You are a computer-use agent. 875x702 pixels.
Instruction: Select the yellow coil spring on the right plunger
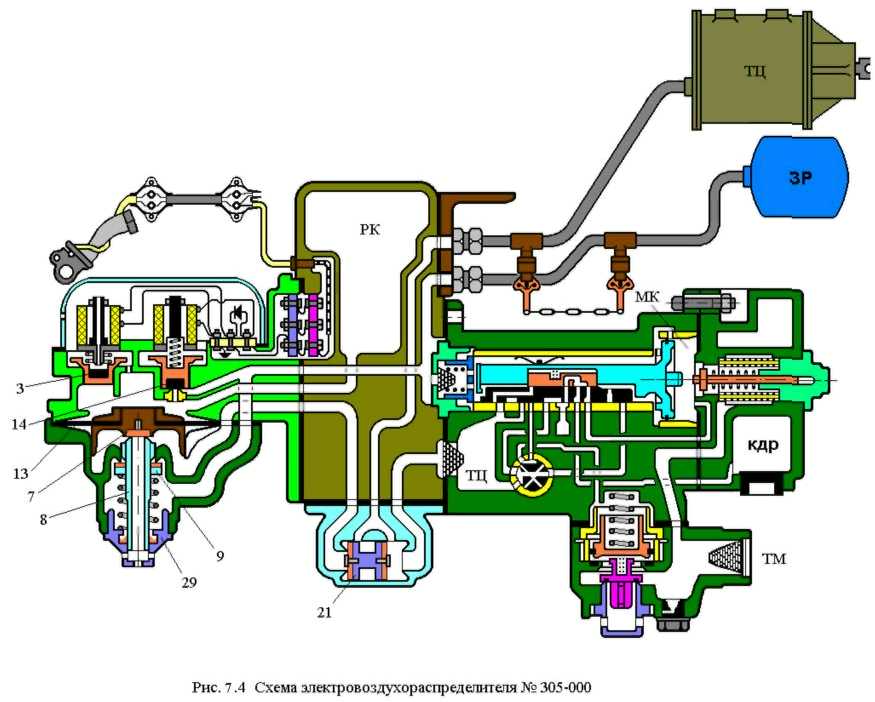[x=747, y=379]
